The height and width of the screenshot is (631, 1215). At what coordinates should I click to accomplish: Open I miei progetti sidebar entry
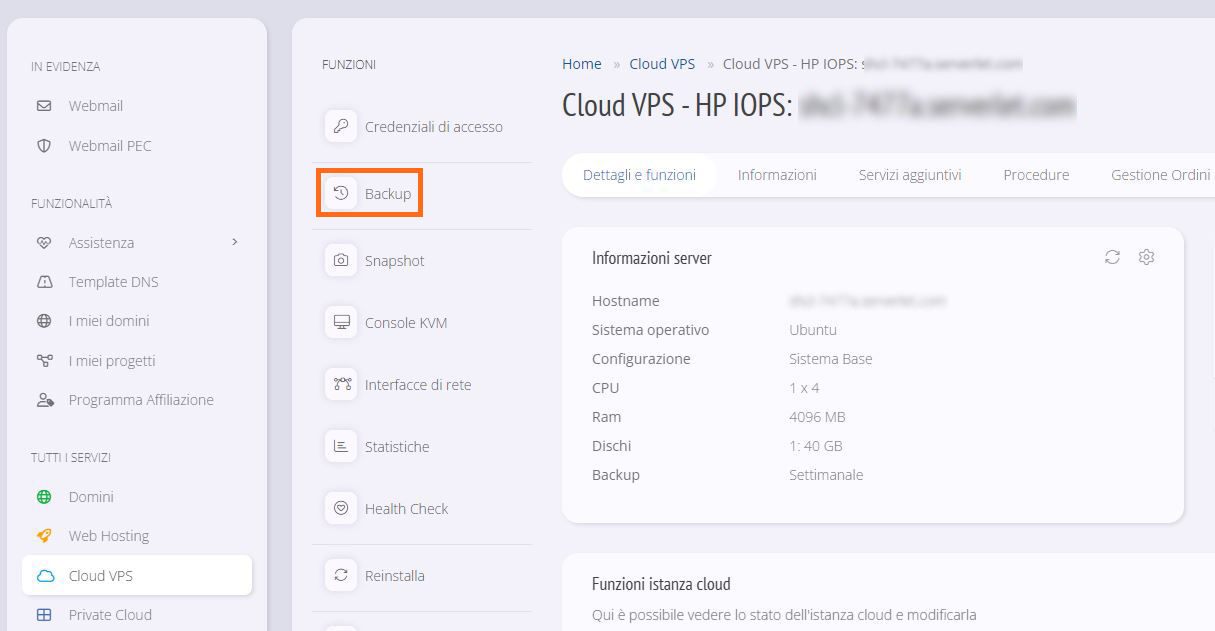112,361
